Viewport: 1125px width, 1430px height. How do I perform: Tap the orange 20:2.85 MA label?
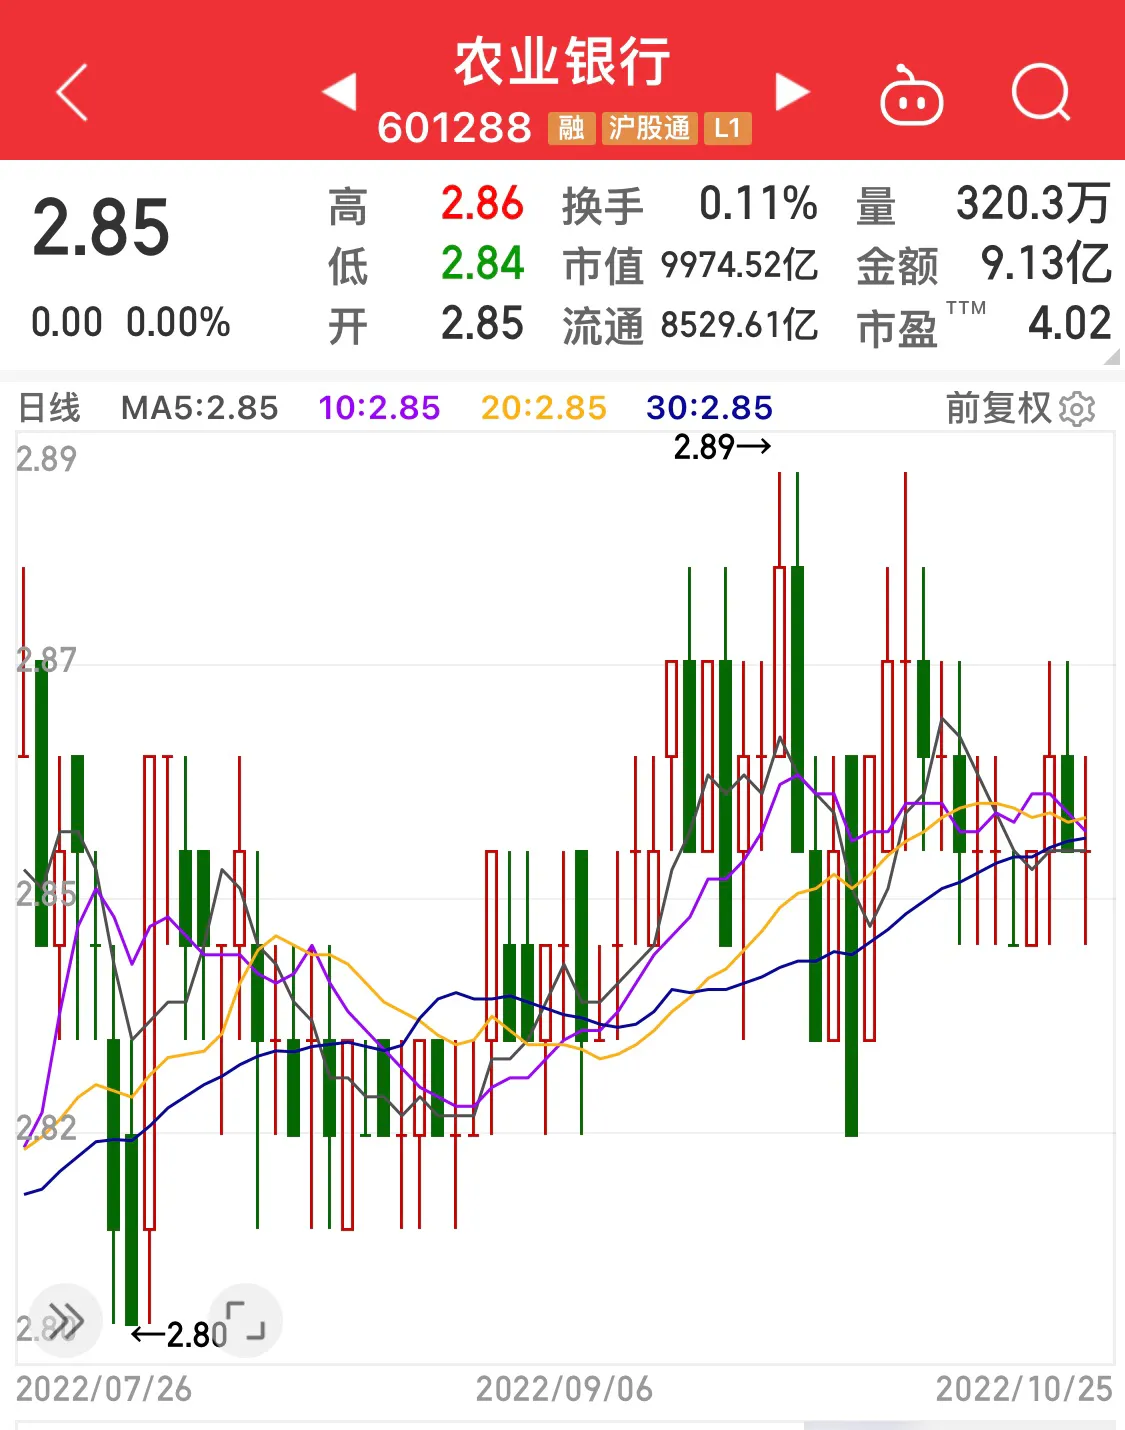[x=543, y=408]
